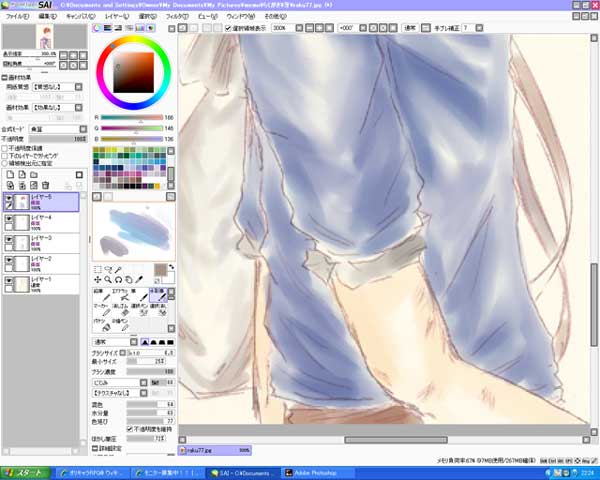Create a new layer folder
The width and height of the screenshot is (600, 480).
(34, 175)
